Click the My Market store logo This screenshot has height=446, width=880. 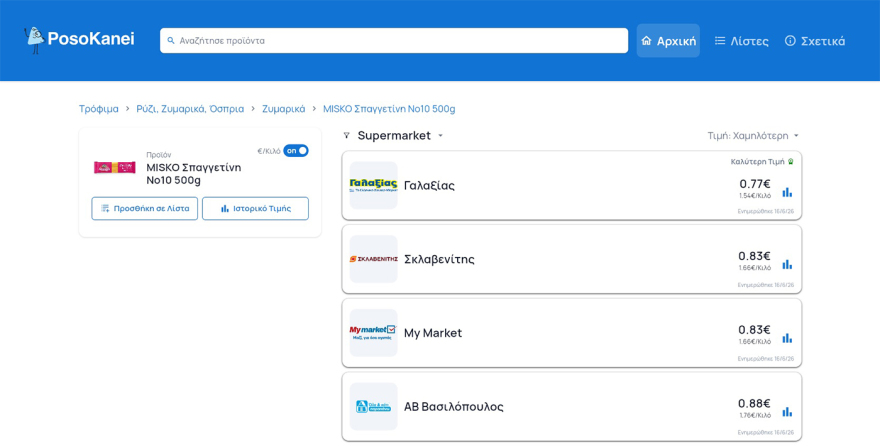pyautogui.click(x=373, y=333)
